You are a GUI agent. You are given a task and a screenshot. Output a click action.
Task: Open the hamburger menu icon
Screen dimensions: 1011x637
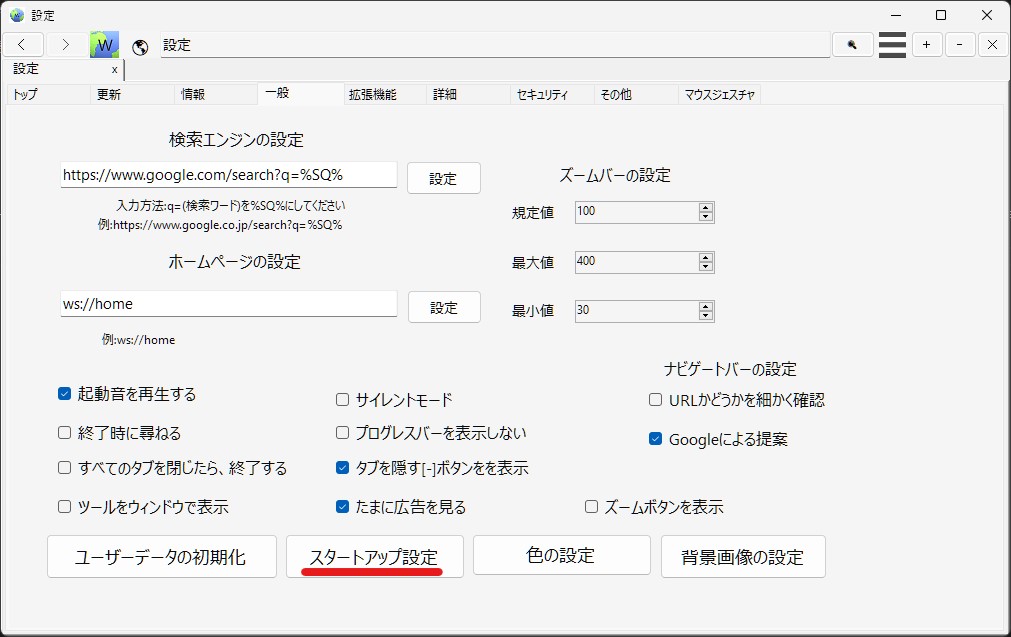[892, 44]
